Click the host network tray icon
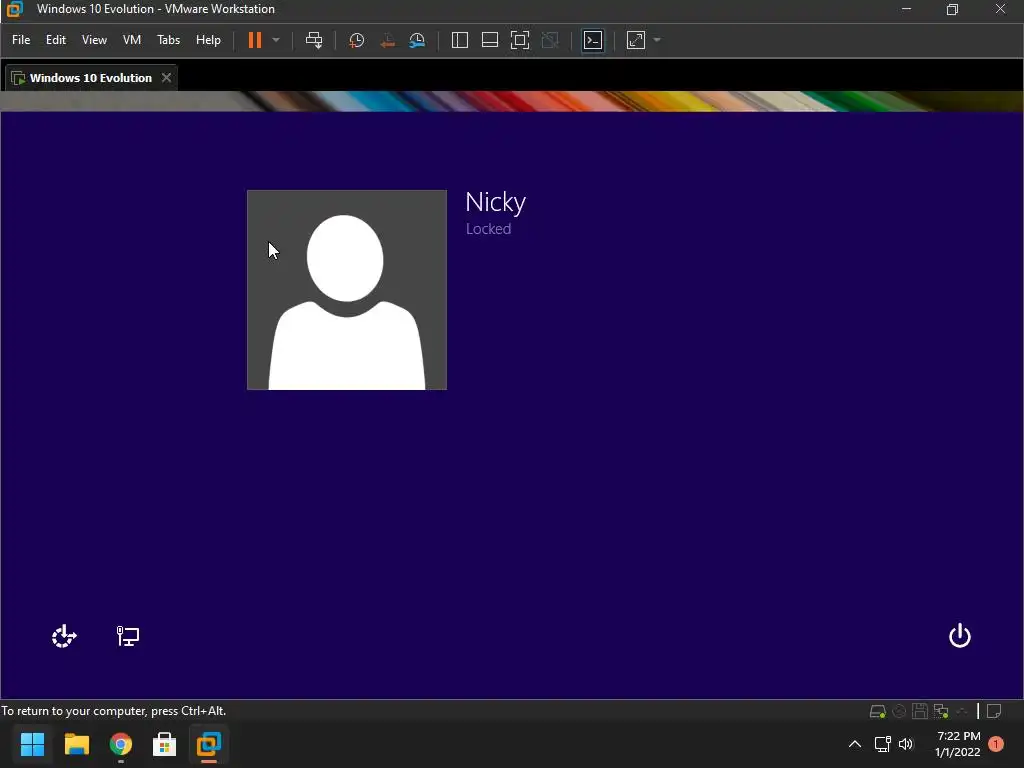This screenshot has height=768, width=1024. click(x=882, y=744)
